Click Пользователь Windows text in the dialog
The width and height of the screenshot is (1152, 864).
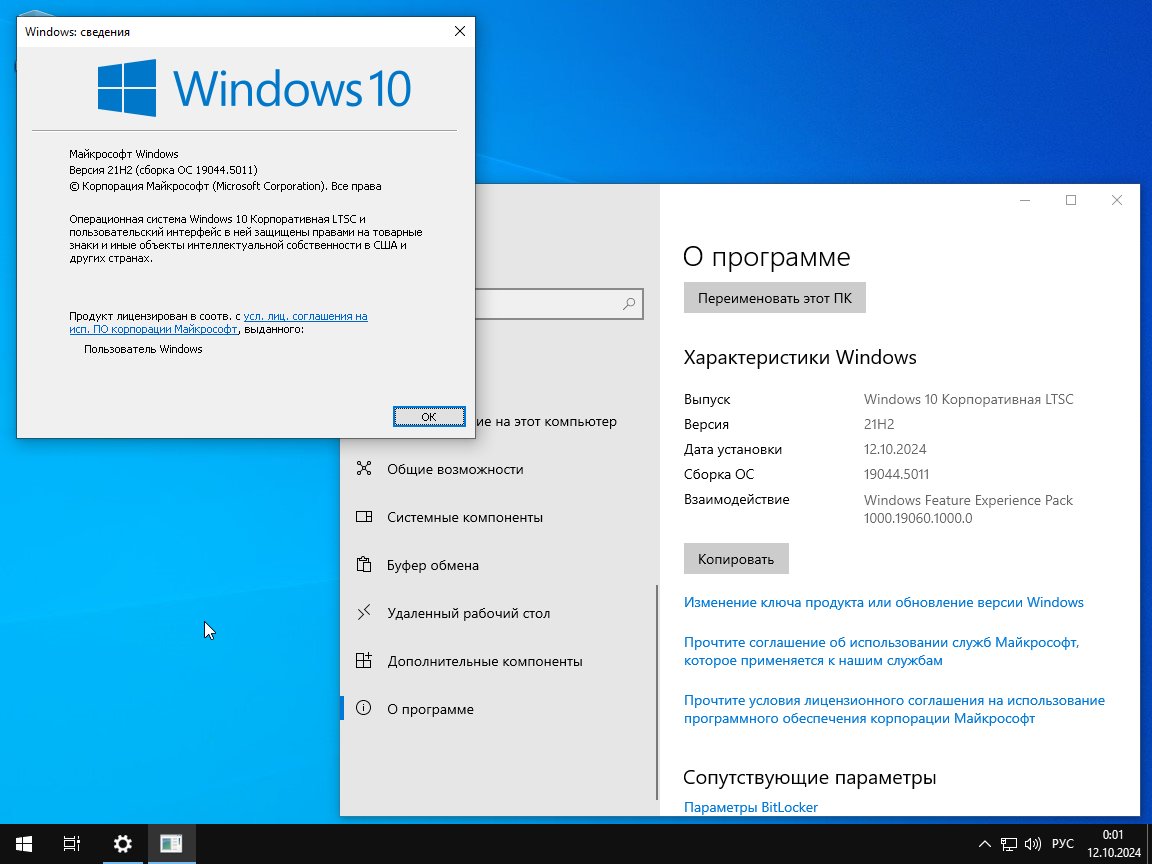[x=143, y=349]
